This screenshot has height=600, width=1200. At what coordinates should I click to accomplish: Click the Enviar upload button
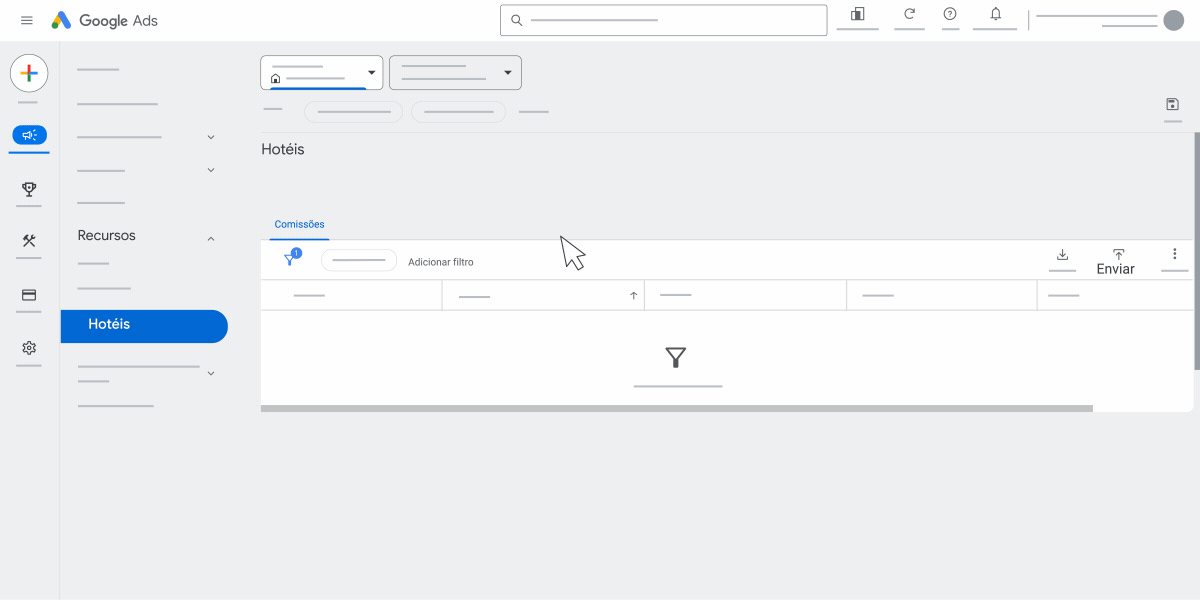click(x=1116, y=262)
